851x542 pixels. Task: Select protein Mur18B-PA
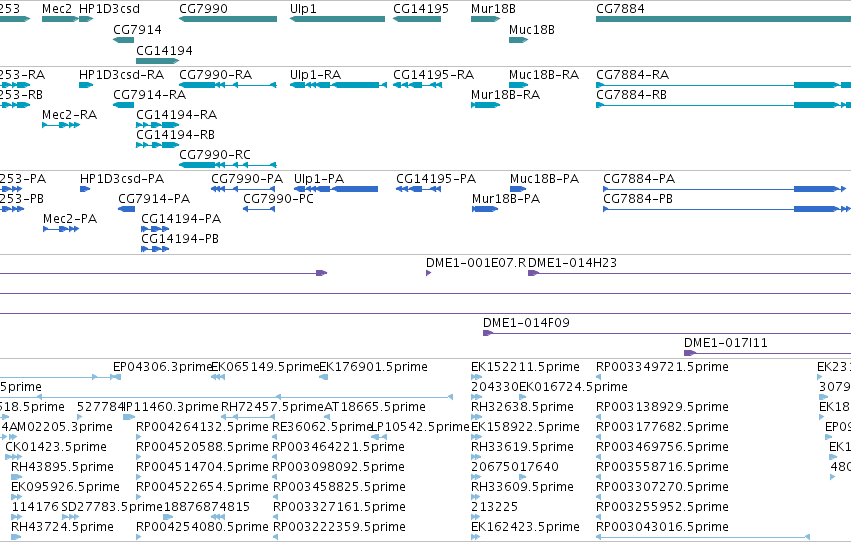click(x=505, y=199)
